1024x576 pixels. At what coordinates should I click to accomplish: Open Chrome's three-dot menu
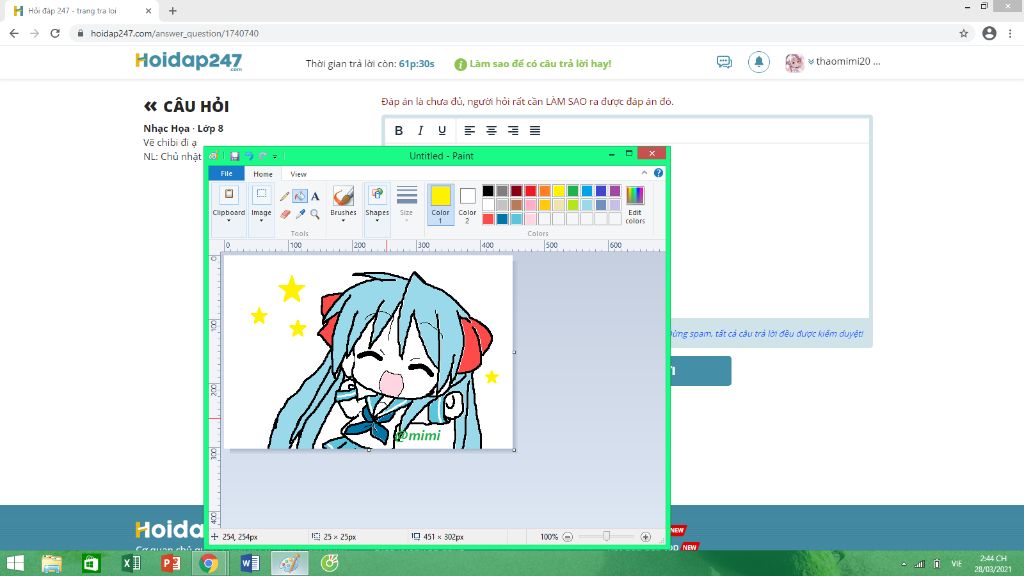click(x=1011, y=33)
